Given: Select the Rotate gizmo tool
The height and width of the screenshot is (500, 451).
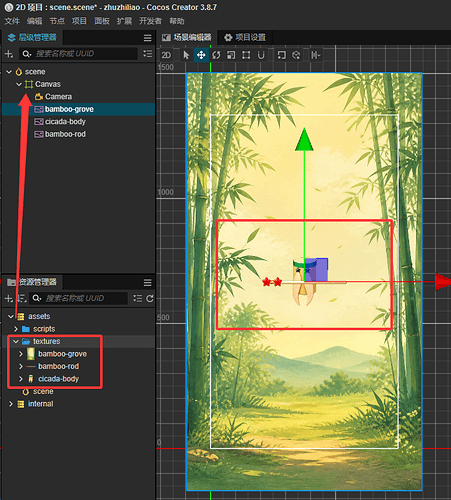Looking at the screenshot, I should pos(216,55).
